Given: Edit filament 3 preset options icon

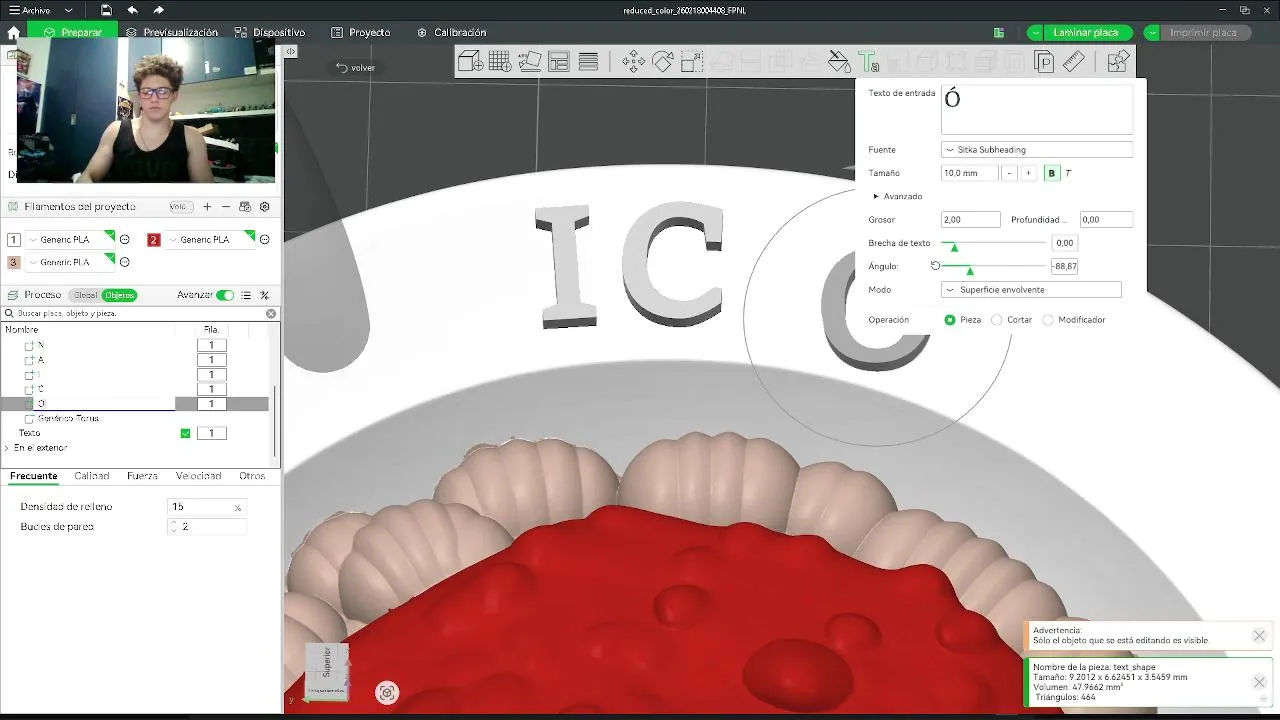Looking at the screenshot, I should [125, 262].
